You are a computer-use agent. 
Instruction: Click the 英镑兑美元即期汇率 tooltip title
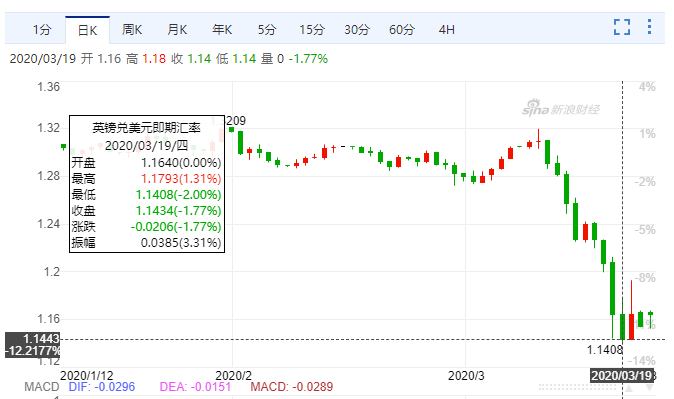click(x=147, y=128)
